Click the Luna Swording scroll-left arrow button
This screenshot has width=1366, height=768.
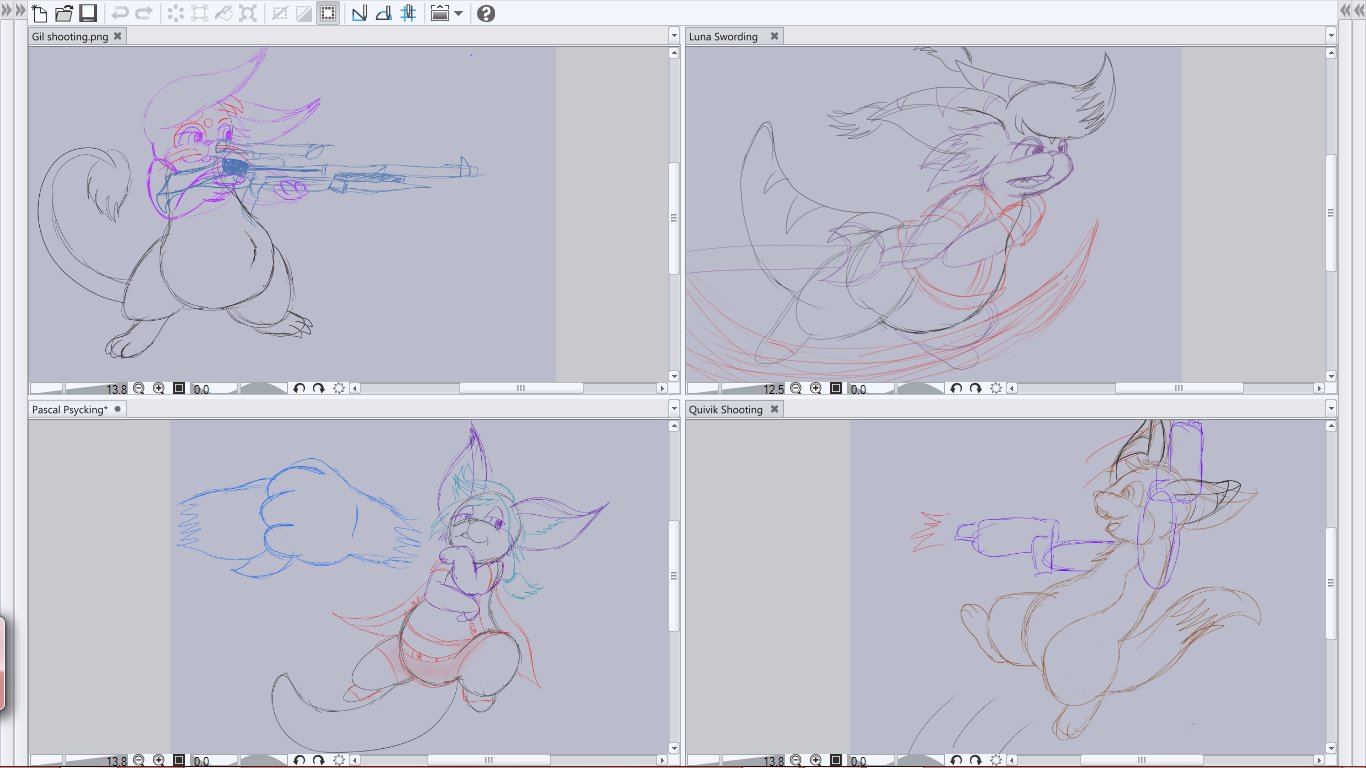point(1012,388)
